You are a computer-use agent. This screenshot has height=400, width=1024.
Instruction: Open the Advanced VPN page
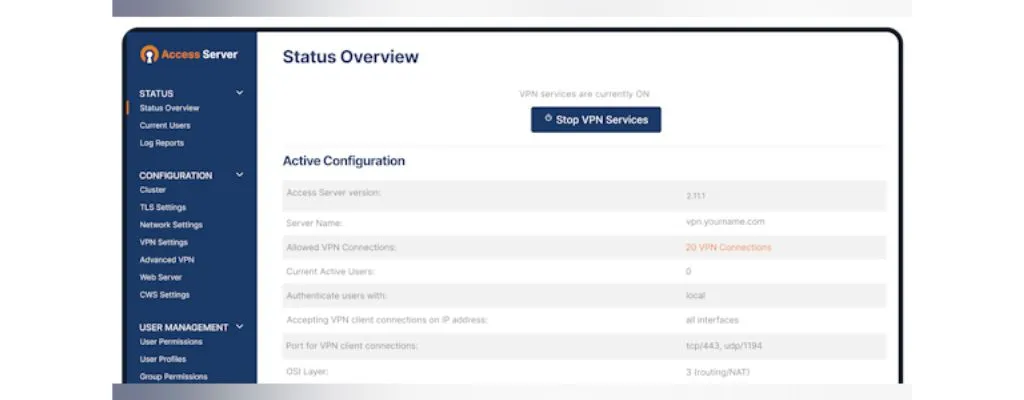point(166,260)
